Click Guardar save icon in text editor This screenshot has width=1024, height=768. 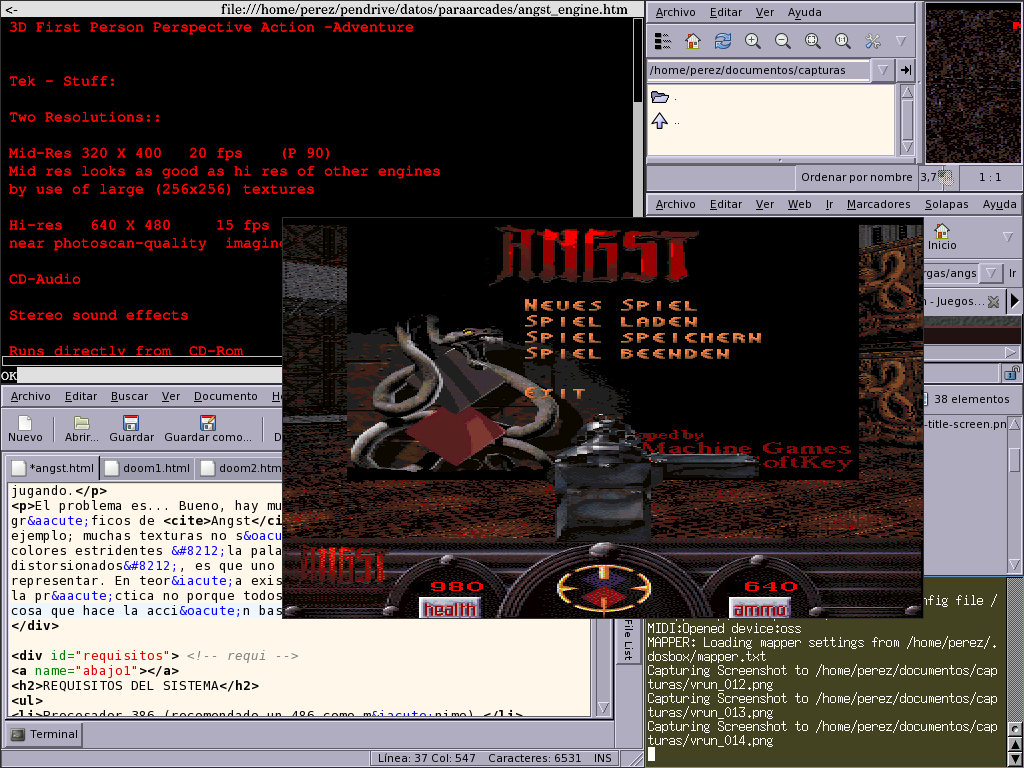click(x=131, y=429)
